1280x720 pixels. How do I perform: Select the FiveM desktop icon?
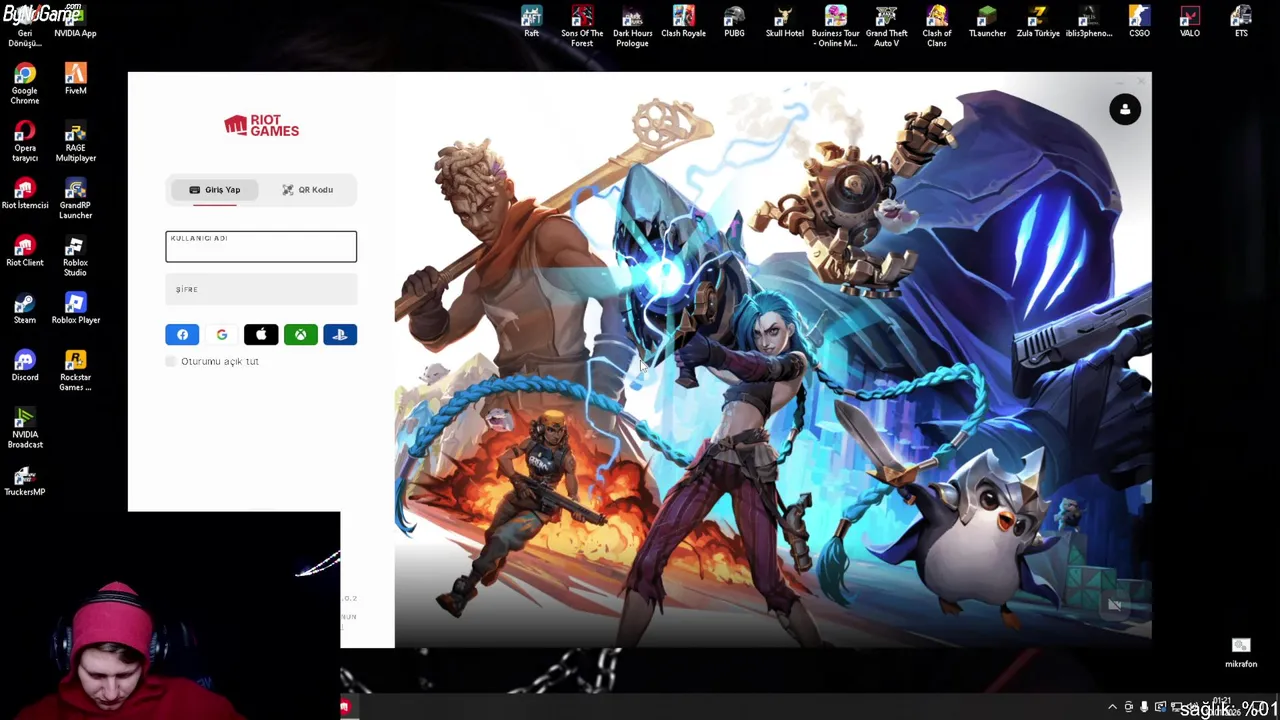(x=75, y=79)
